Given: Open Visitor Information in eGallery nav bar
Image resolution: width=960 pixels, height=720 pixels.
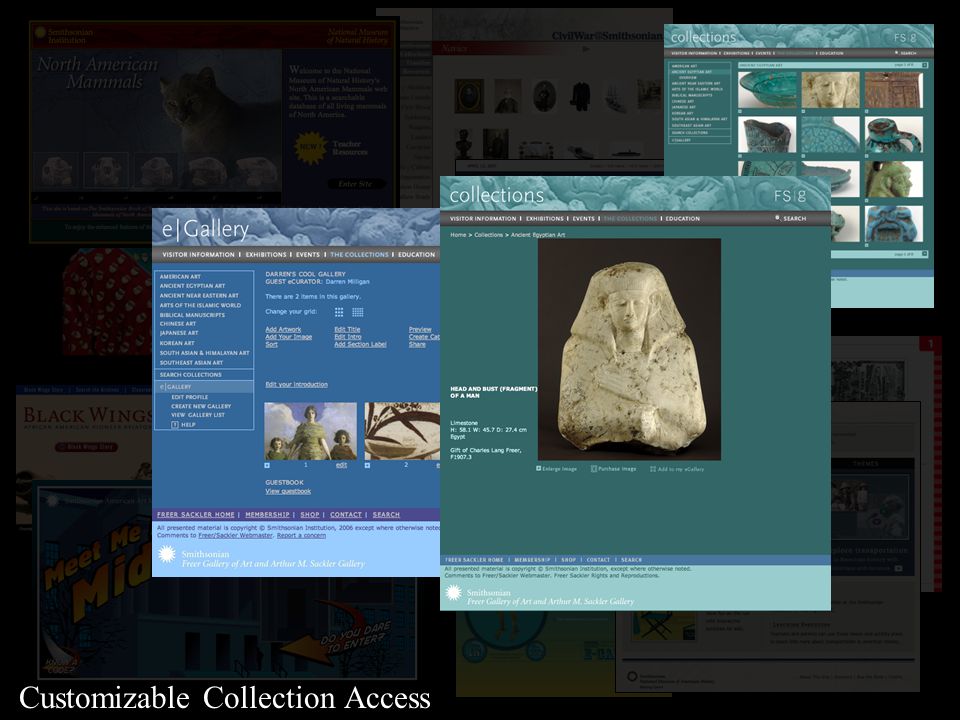Looking at the screenshot, I should coord(198,255).
